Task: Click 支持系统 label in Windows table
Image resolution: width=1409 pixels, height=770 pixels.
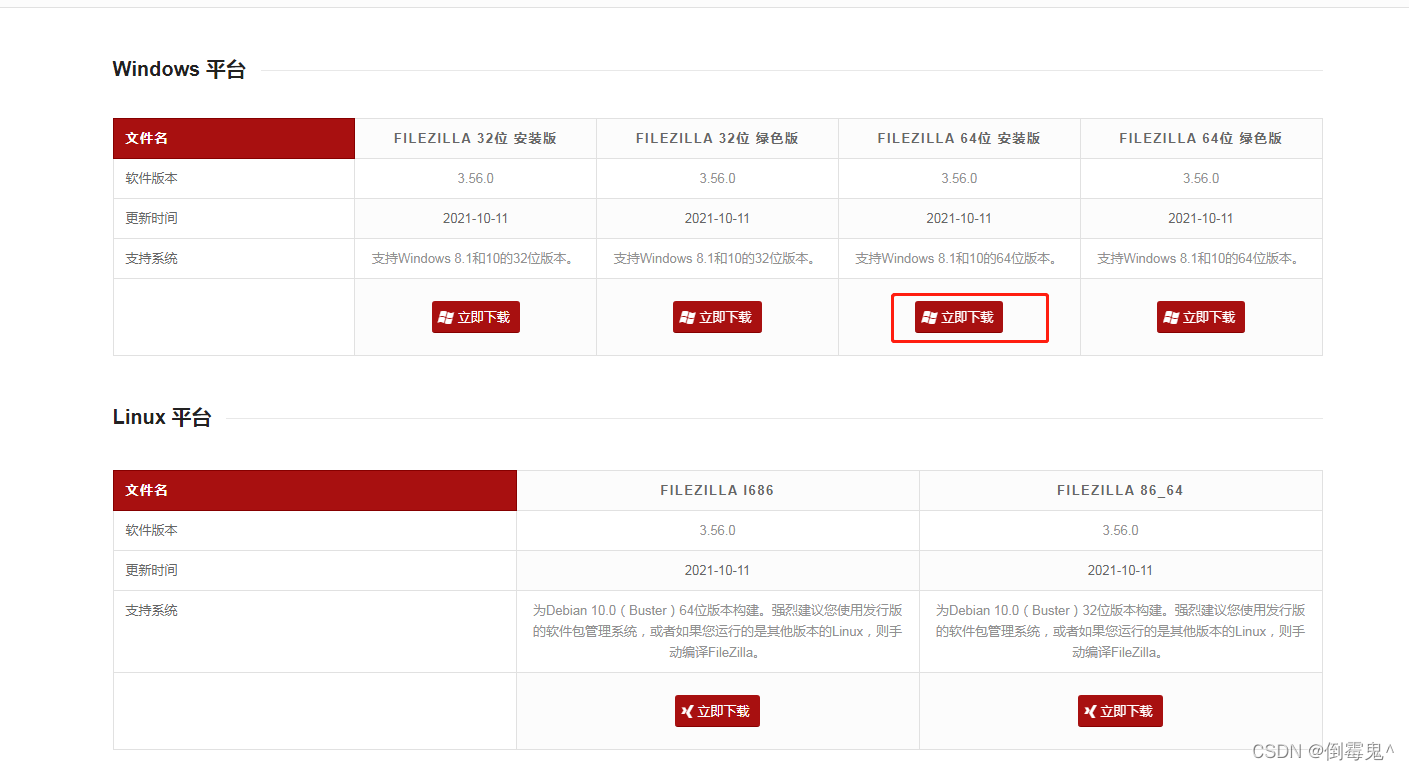Action: pyautogui.click(x=151, y=258)
